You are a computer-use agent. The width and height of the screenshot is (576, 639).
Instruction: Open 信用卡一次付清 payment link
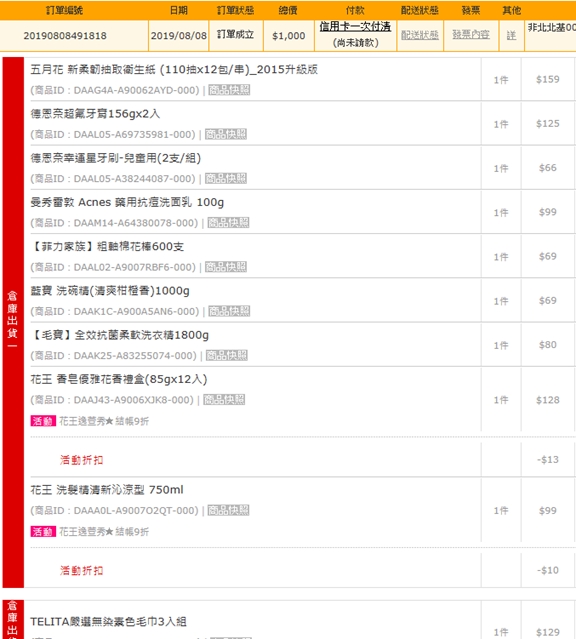click(355, 26)
